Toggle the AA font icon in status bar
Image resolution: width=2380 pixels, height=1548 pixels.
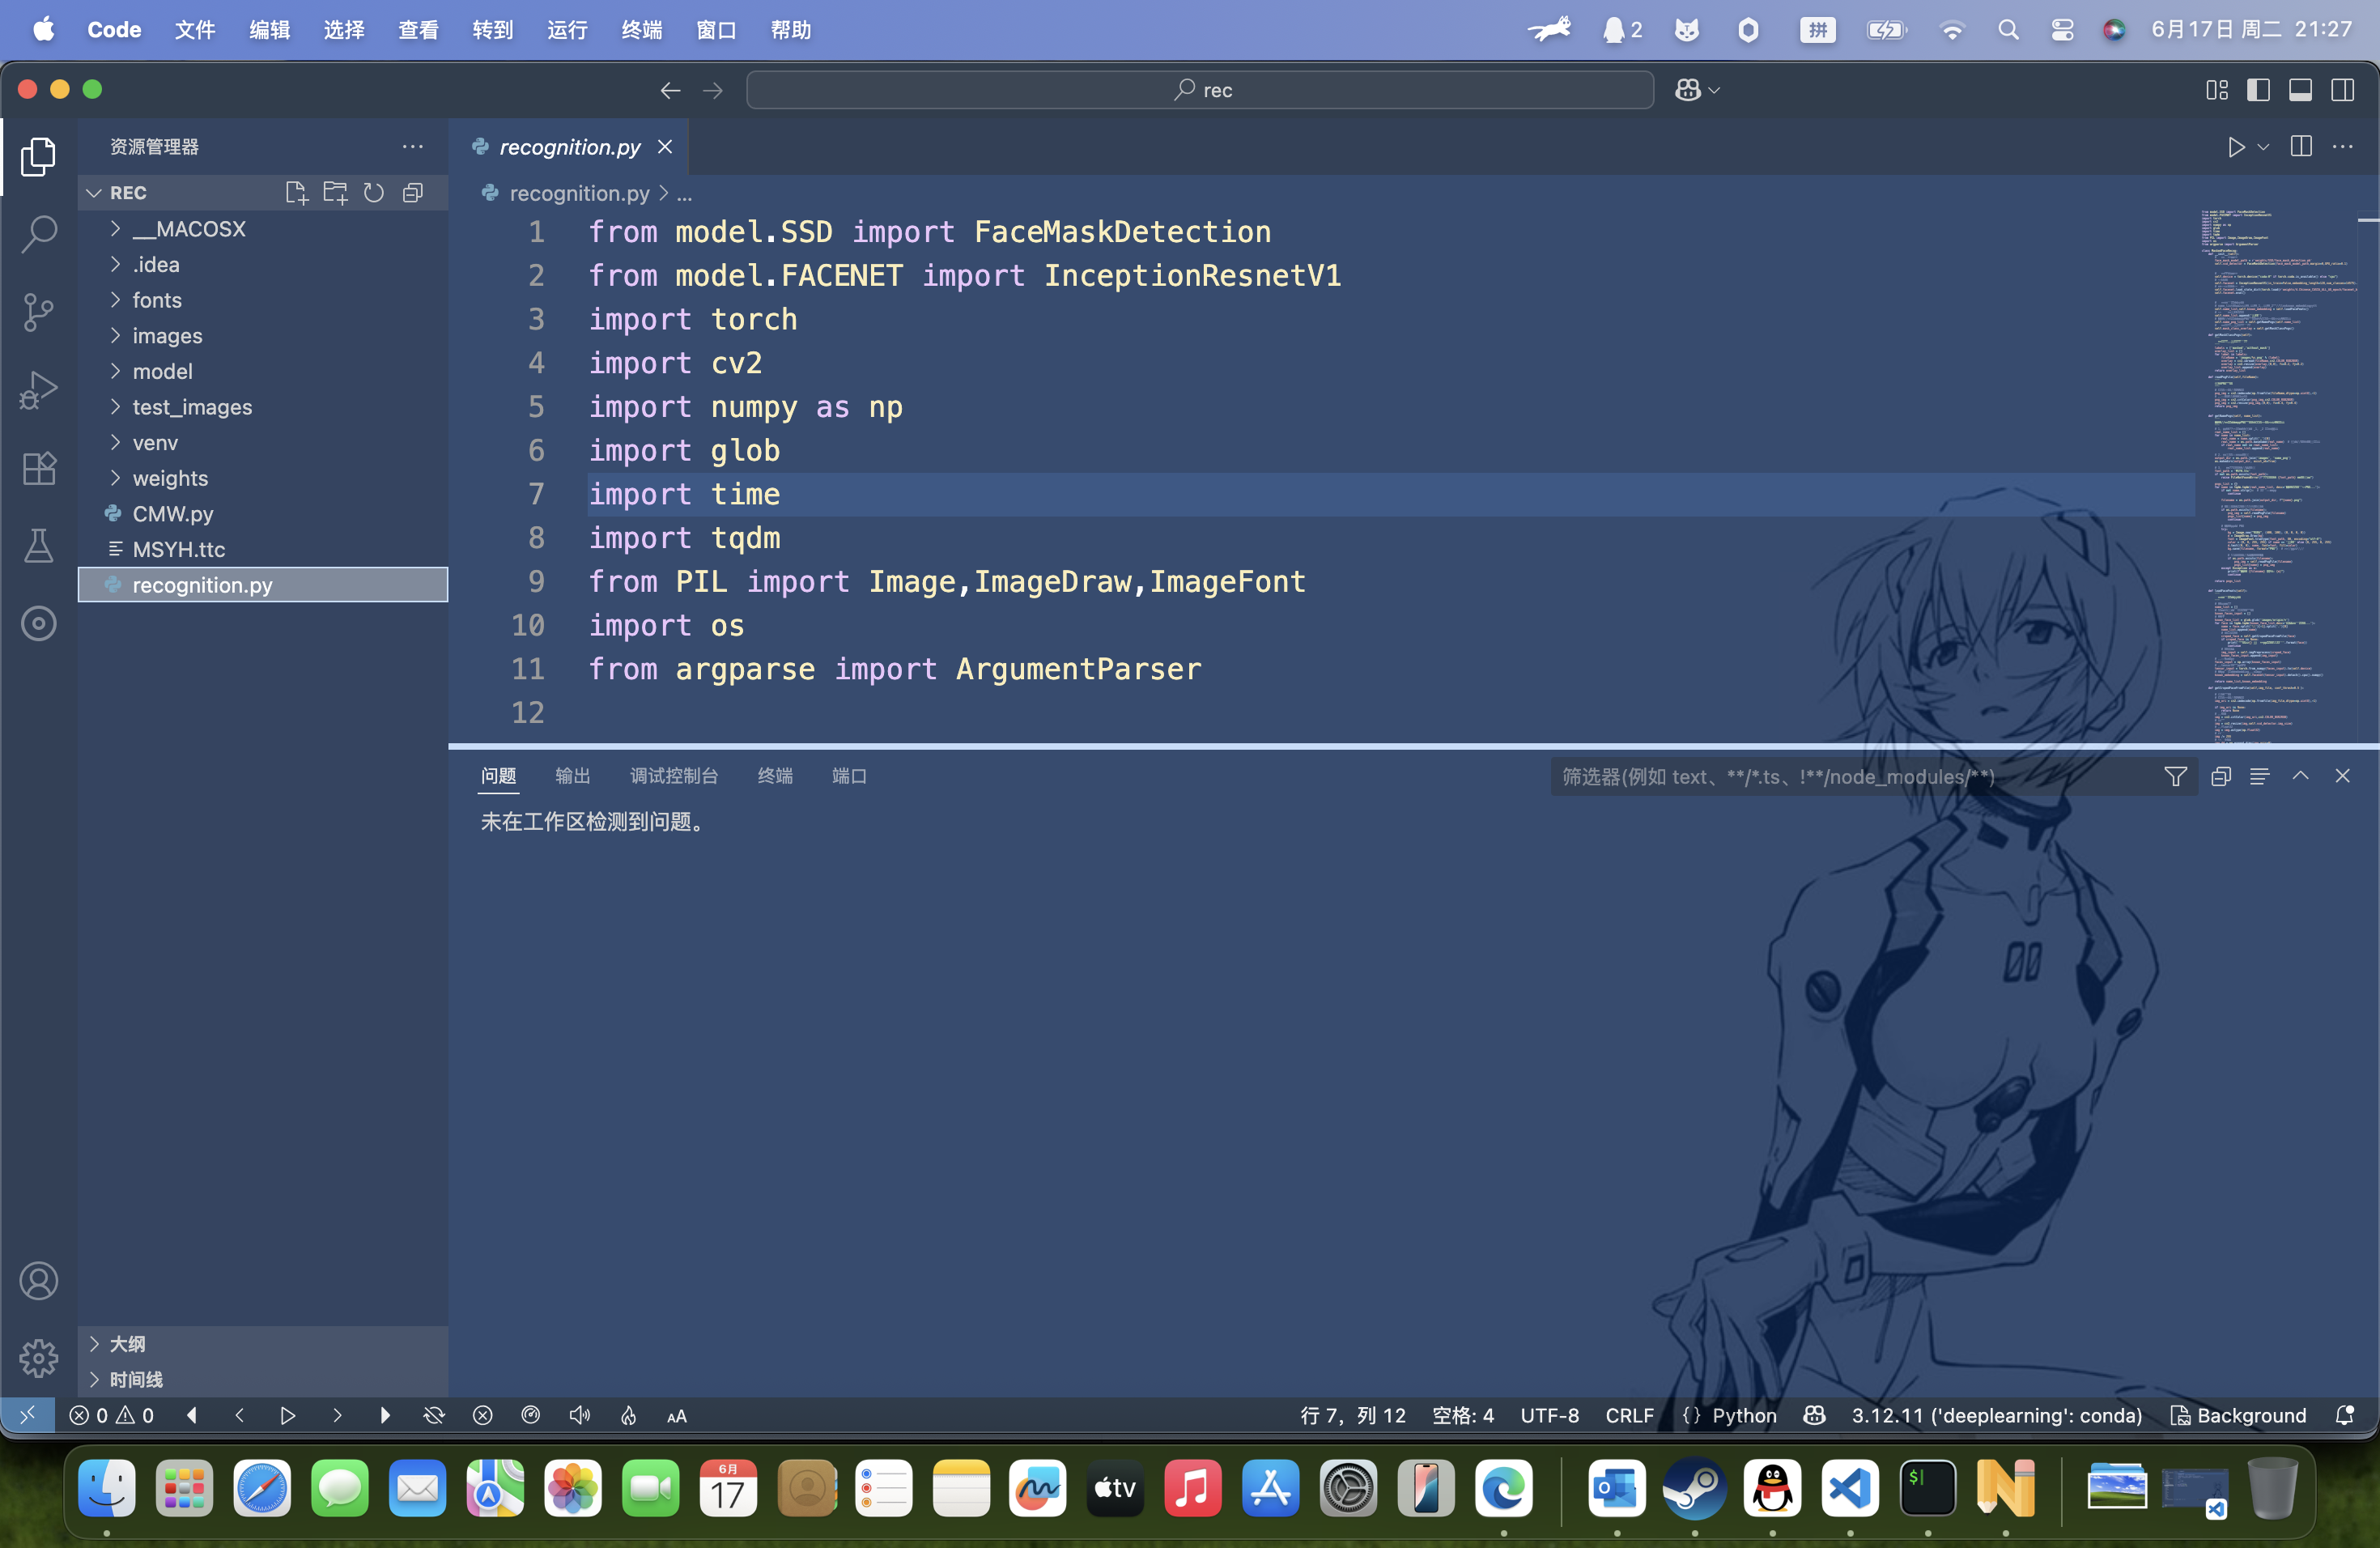click(677, 1416)
